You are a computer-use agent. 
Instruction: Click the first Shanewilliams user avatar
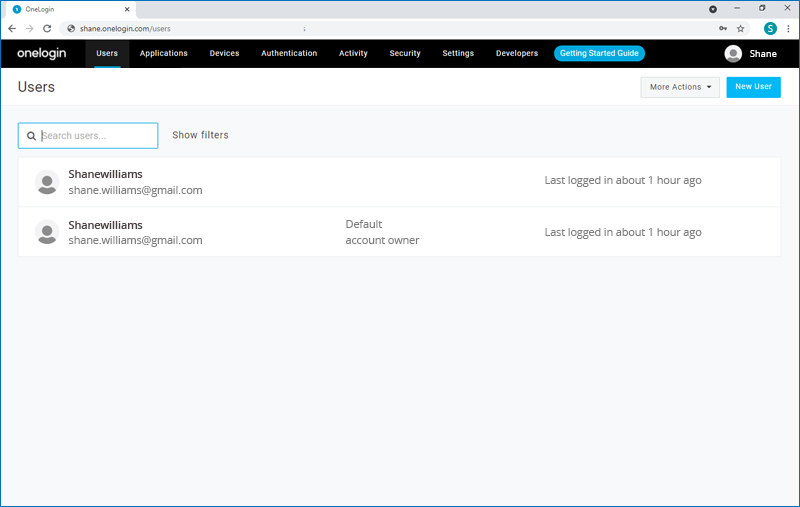coord(47,182)
